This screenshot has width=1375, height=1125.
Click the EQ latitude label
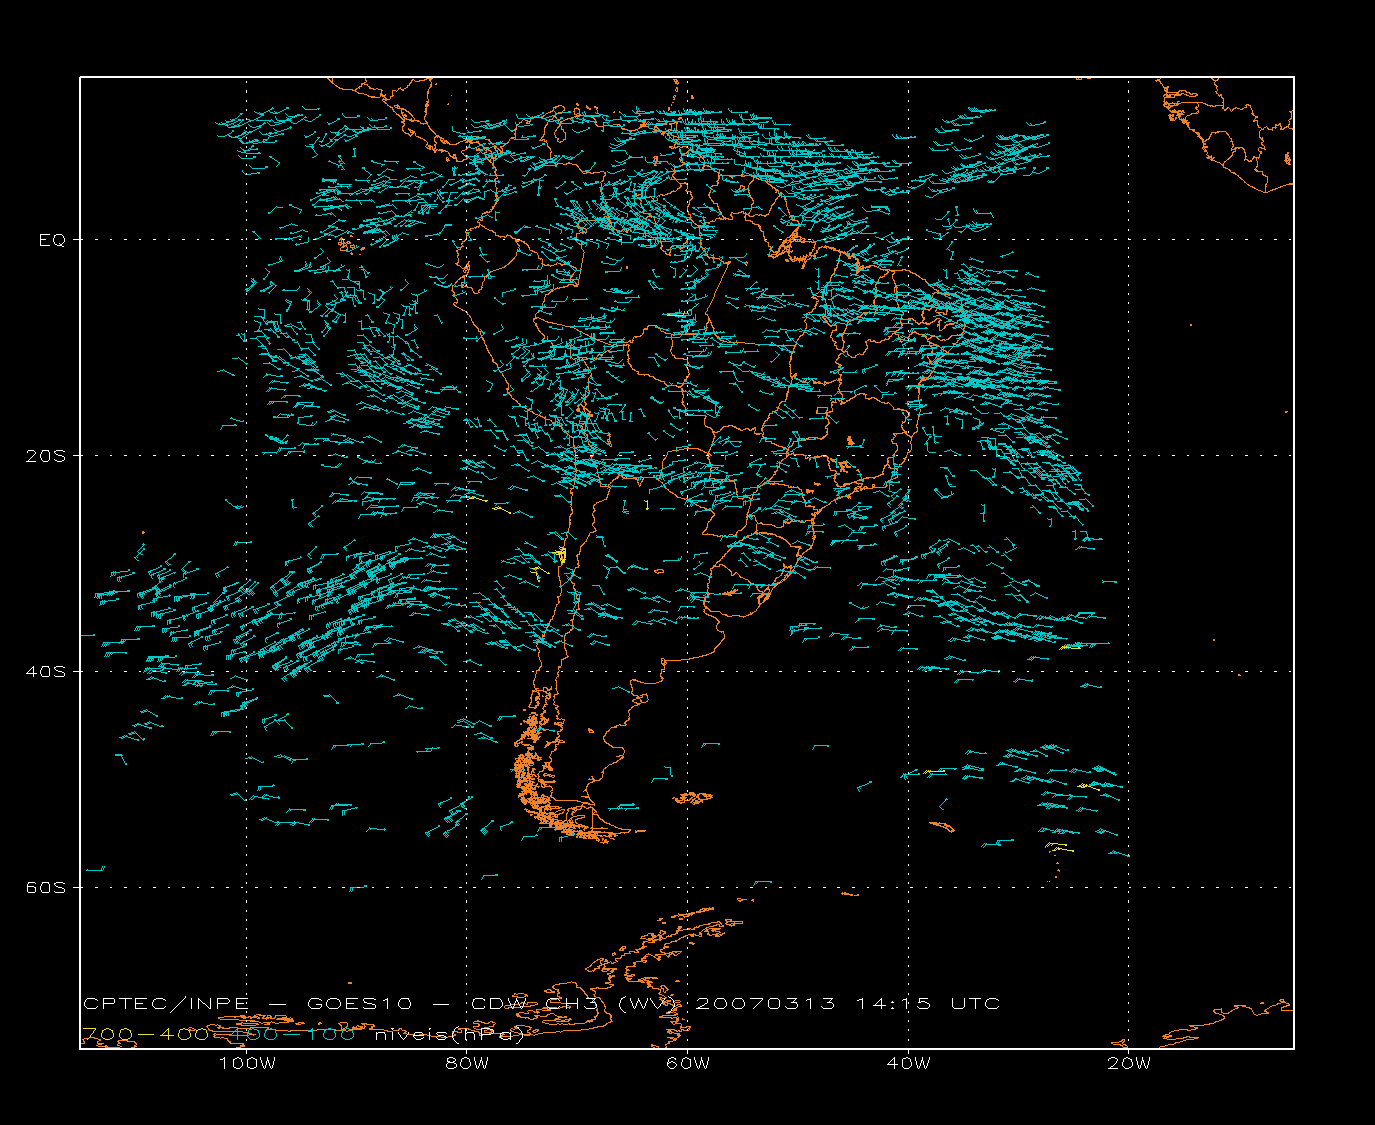click(52, 240)
